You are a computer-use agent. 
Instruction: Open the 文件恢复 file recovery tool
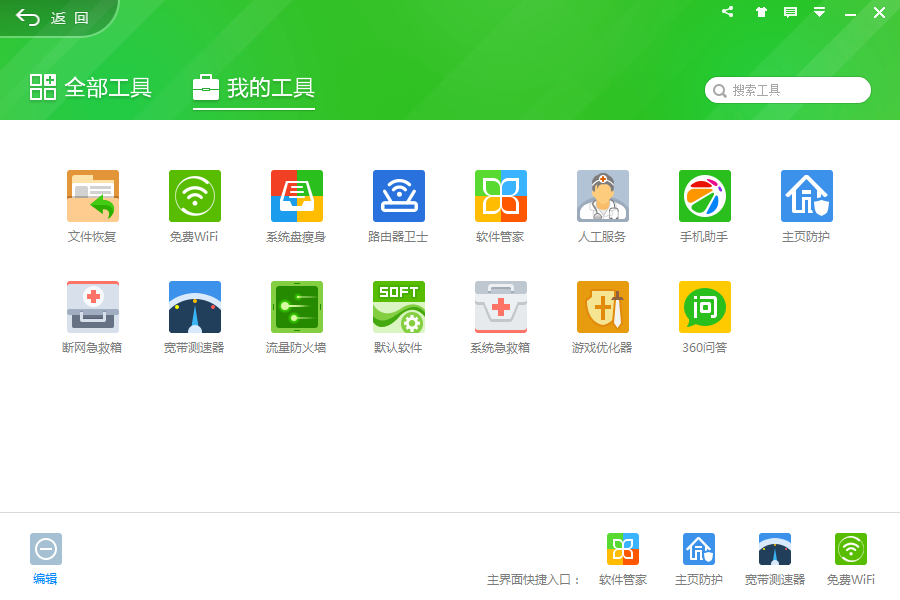[x=92, y=196]
